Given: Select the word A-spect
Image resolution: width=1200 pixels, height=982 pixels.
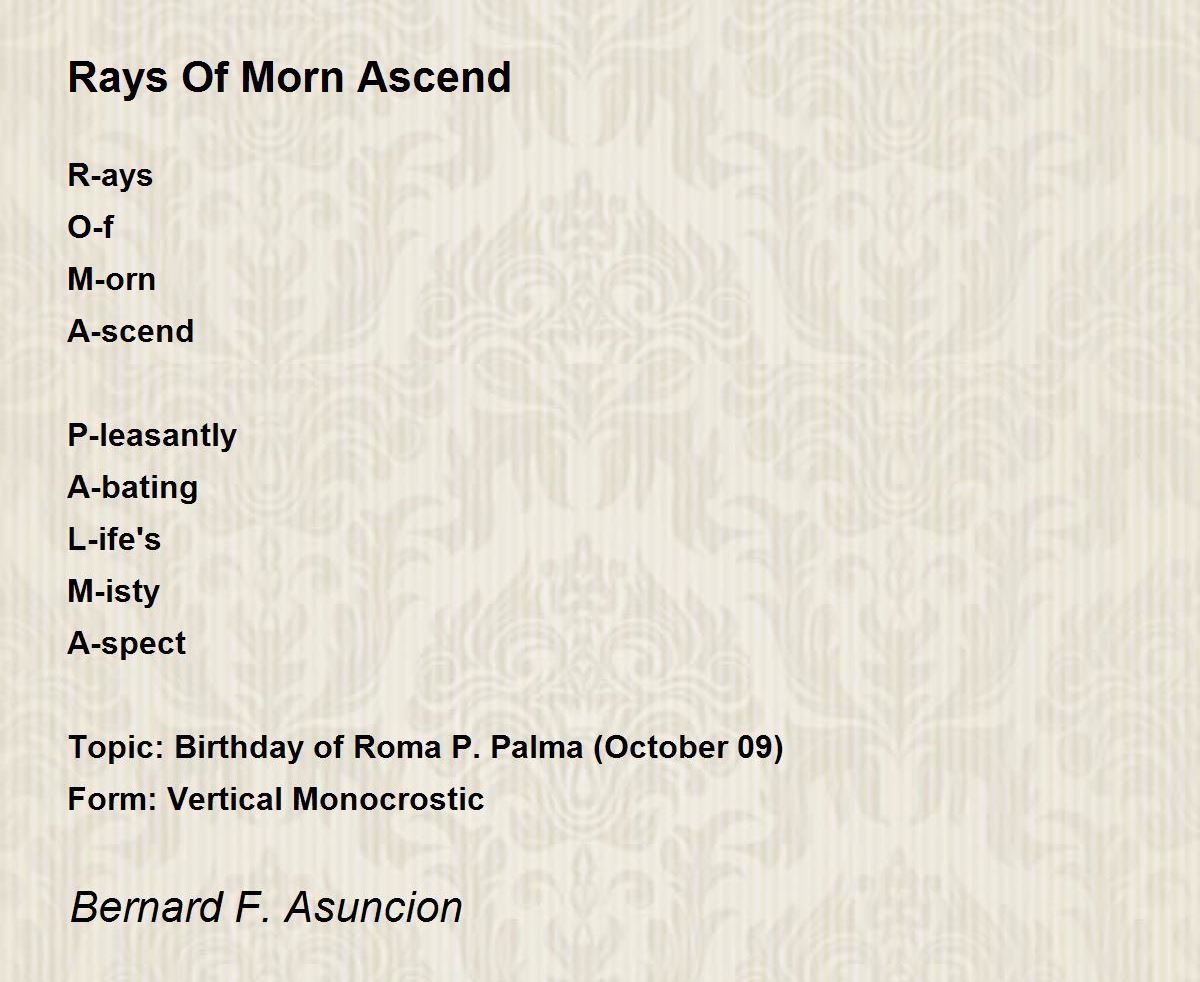Looking at the screenshot, I should 127,644.
